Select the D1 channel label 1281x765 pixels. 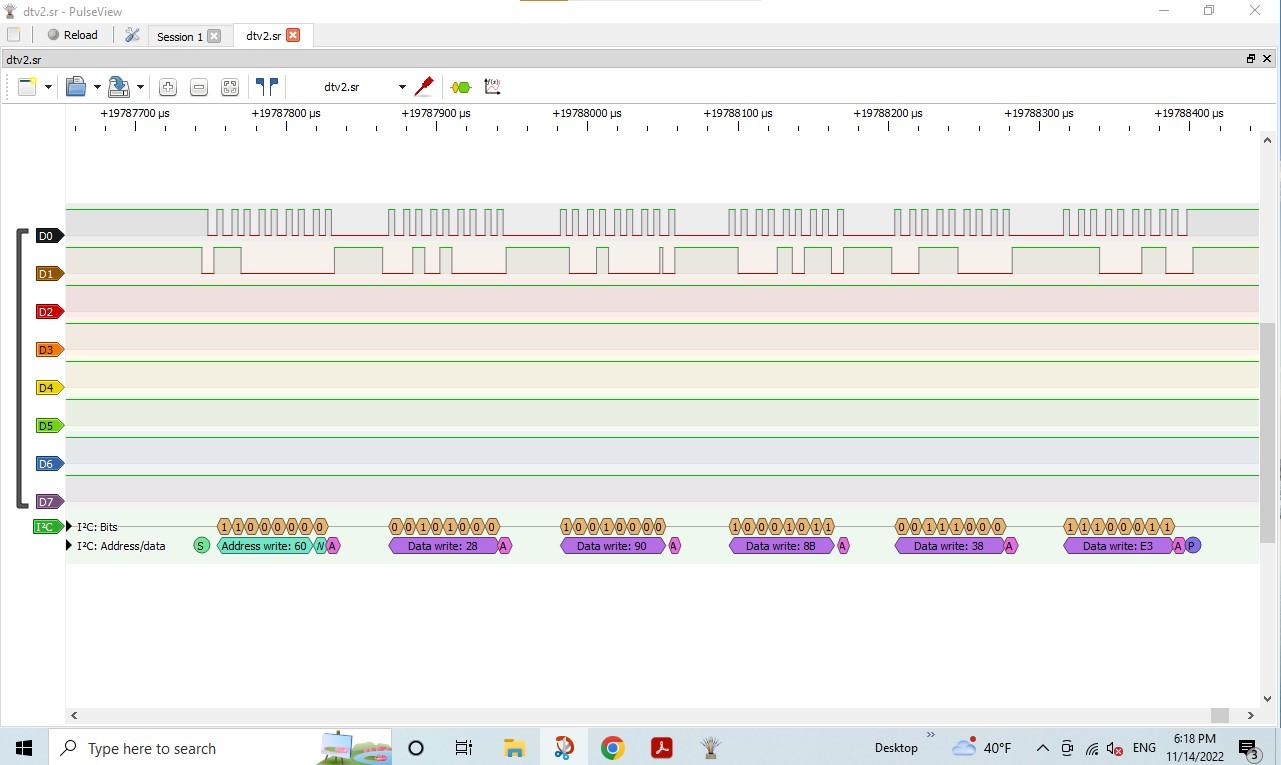[49, 274]
